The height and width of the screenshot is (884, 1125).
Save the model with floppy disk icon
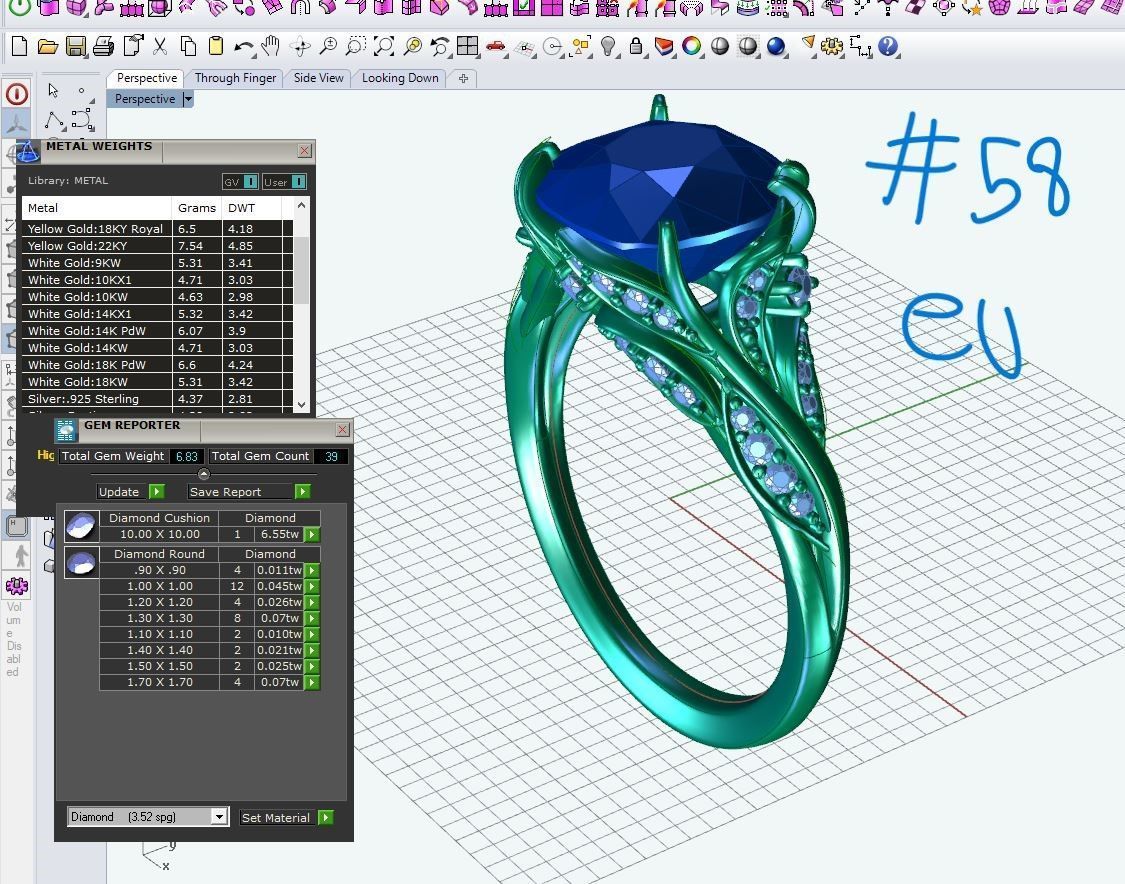75,47
